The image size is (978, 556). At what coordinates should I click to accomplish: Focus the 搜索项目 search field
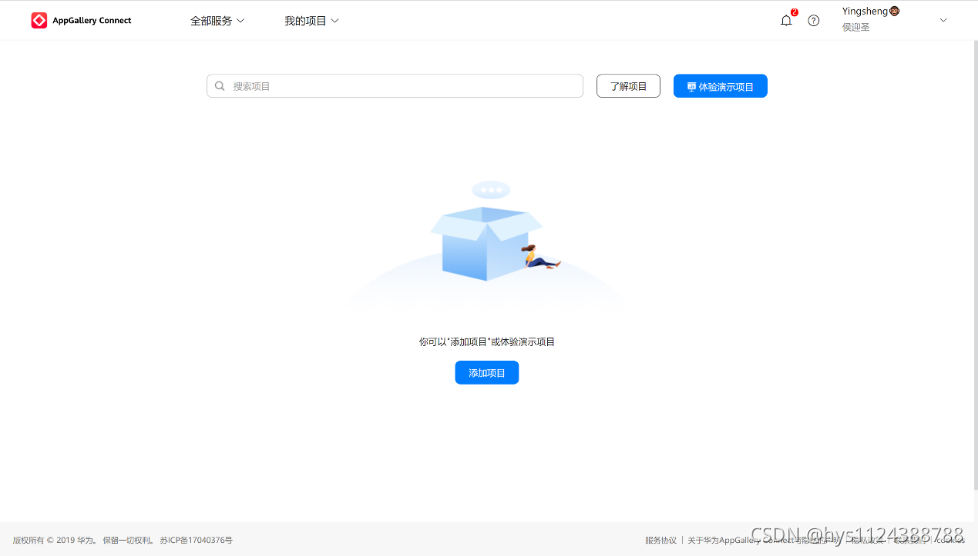[x=395, y=86]
